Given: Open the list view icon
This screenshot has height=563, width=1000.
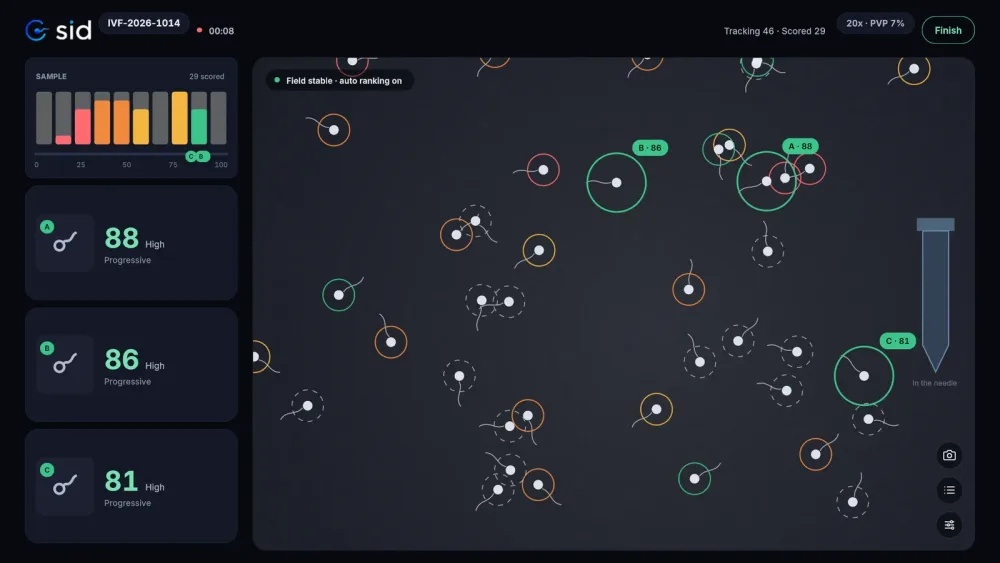Looking at the screenshot, I should click(949, 490).
